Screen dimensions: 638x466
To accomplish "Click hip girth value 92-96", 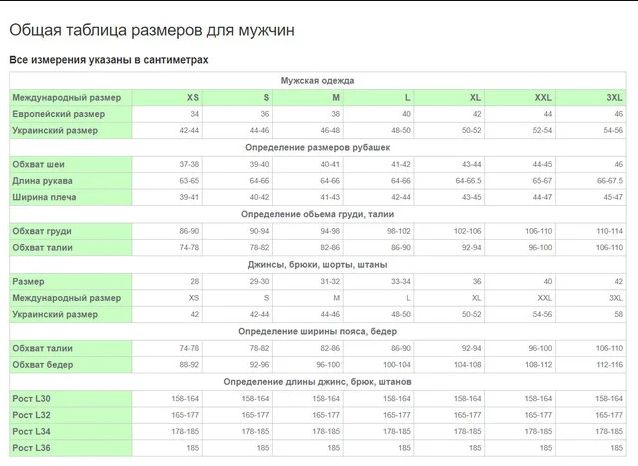I will [260, 365].
